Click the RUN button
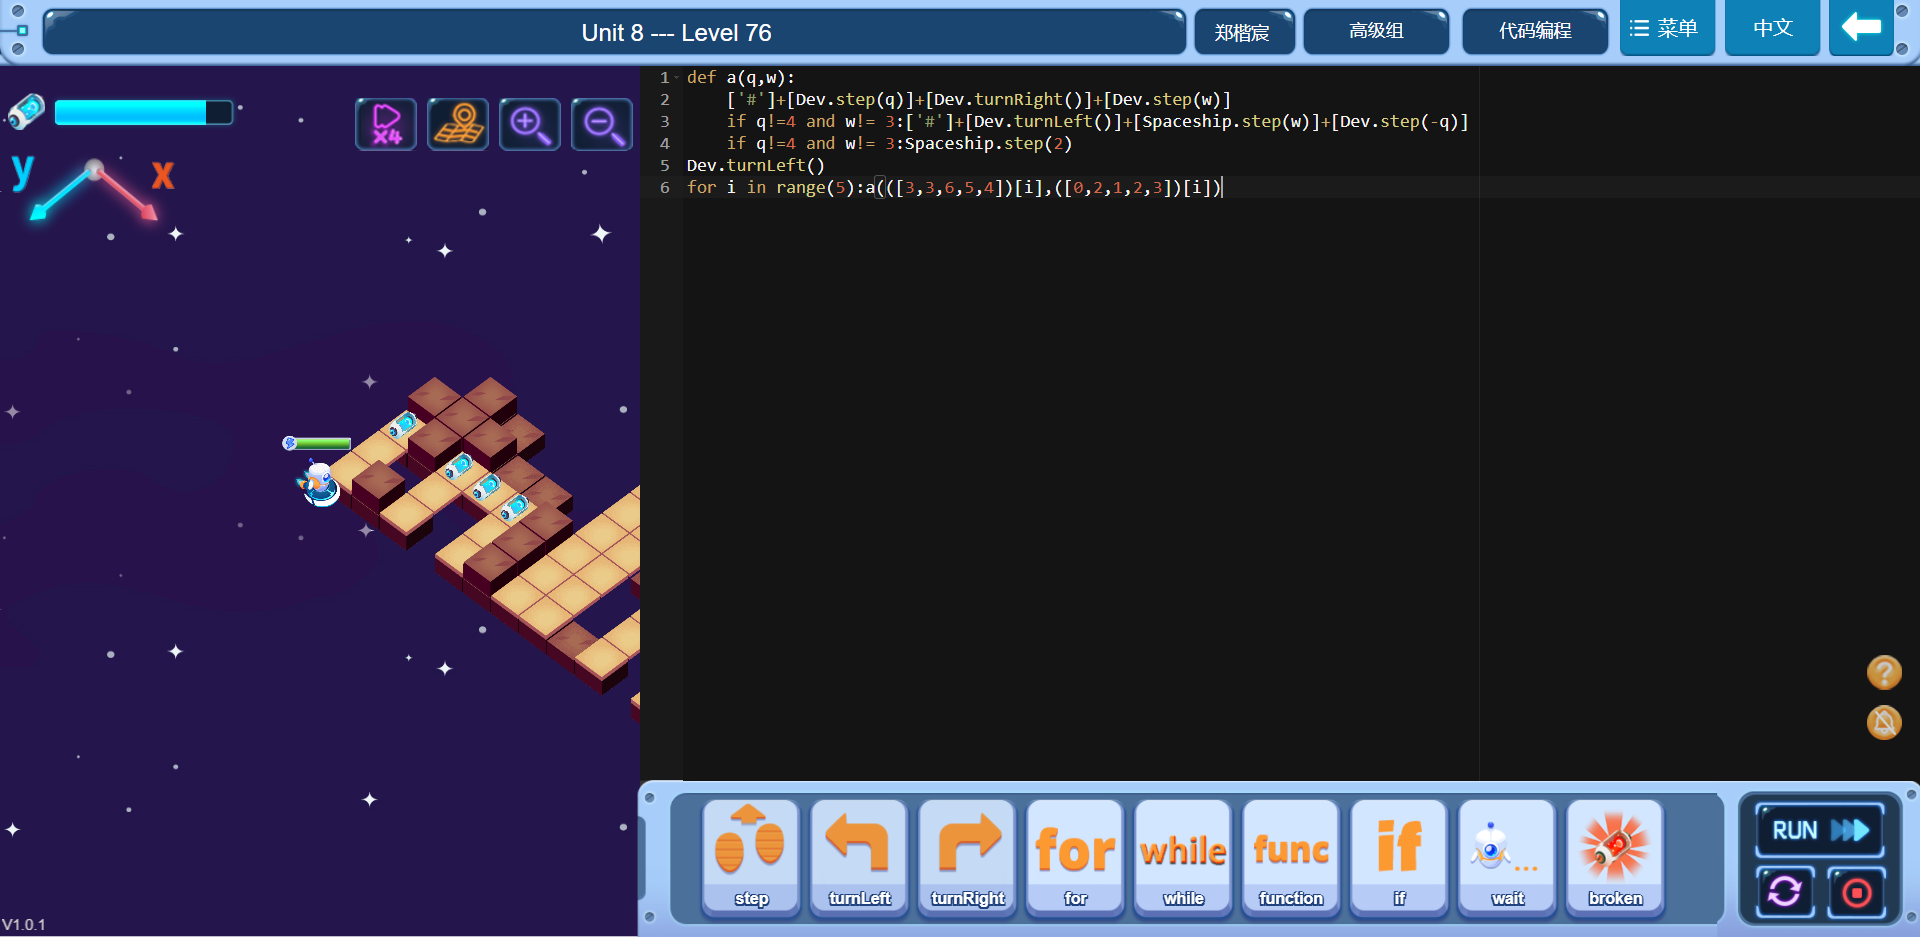1920x937 pixels. (1820, 830)
